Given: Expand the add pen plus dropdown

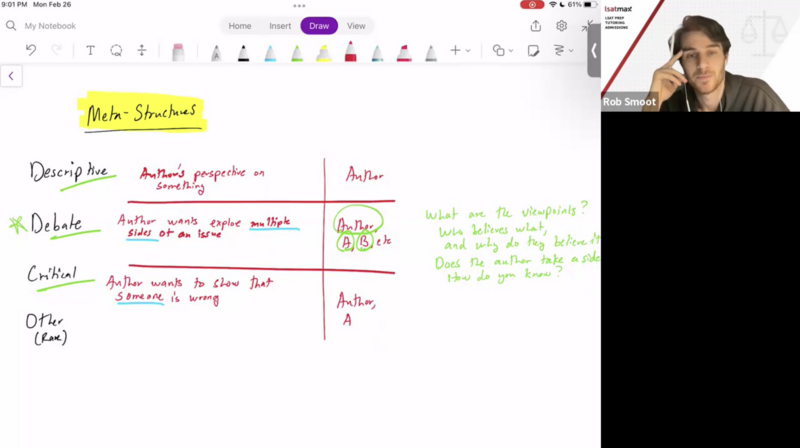Looking at the screenshot, I should (460, 51).
